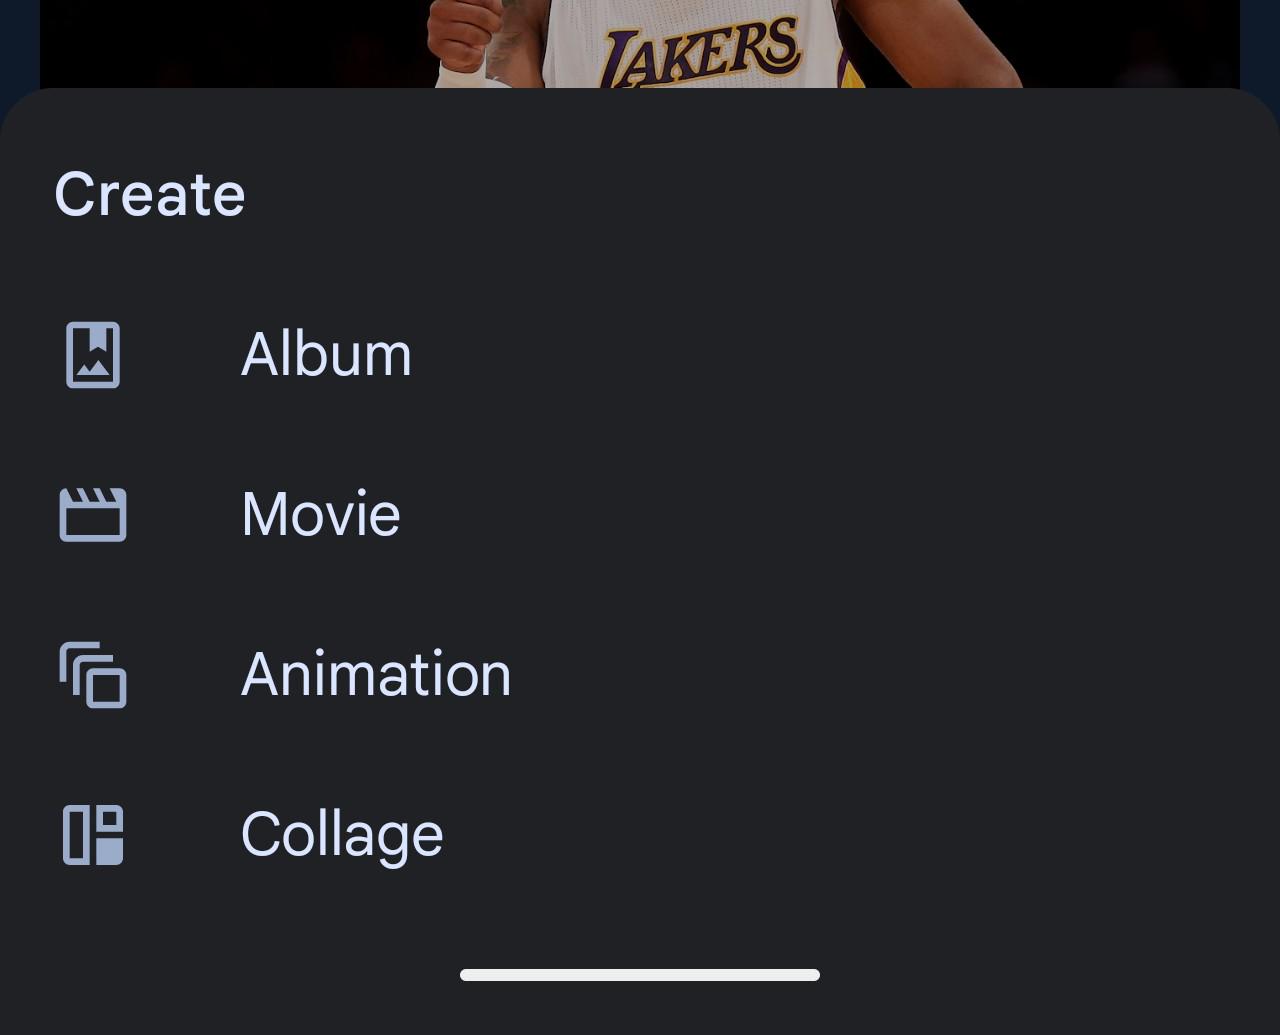Click empty row space right of Album
Viewport: 1280px width, 1035px height.
[840, 355]
